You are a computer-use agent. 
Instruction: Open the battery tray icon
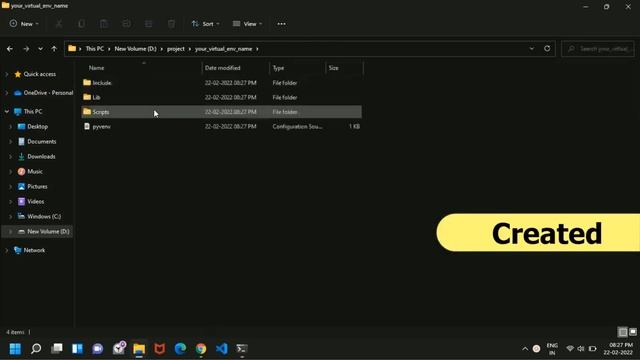pos(592,349)
